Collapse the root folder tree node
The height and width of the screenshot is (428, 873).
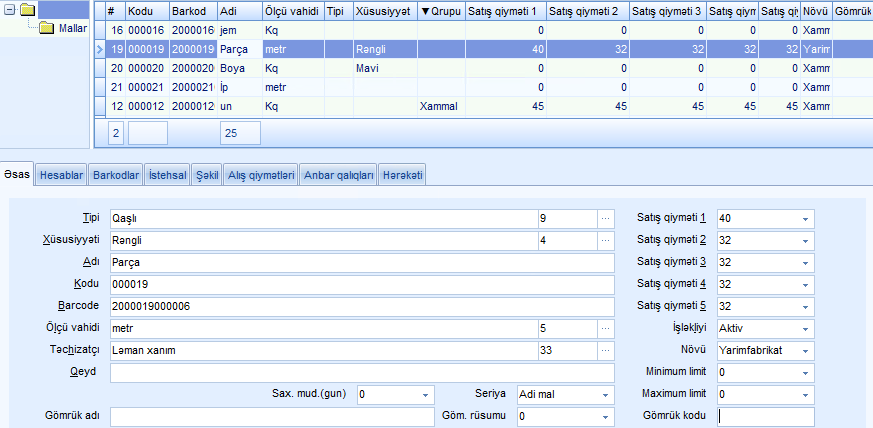[10, 10]
